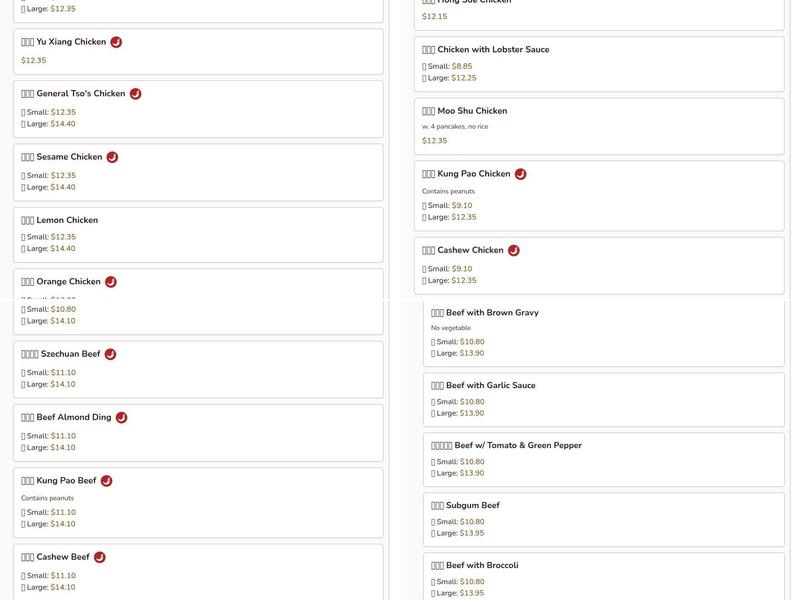
Task: Choose Small $9.10 price for Cashew Chicken
Action: tap(447, 269)
